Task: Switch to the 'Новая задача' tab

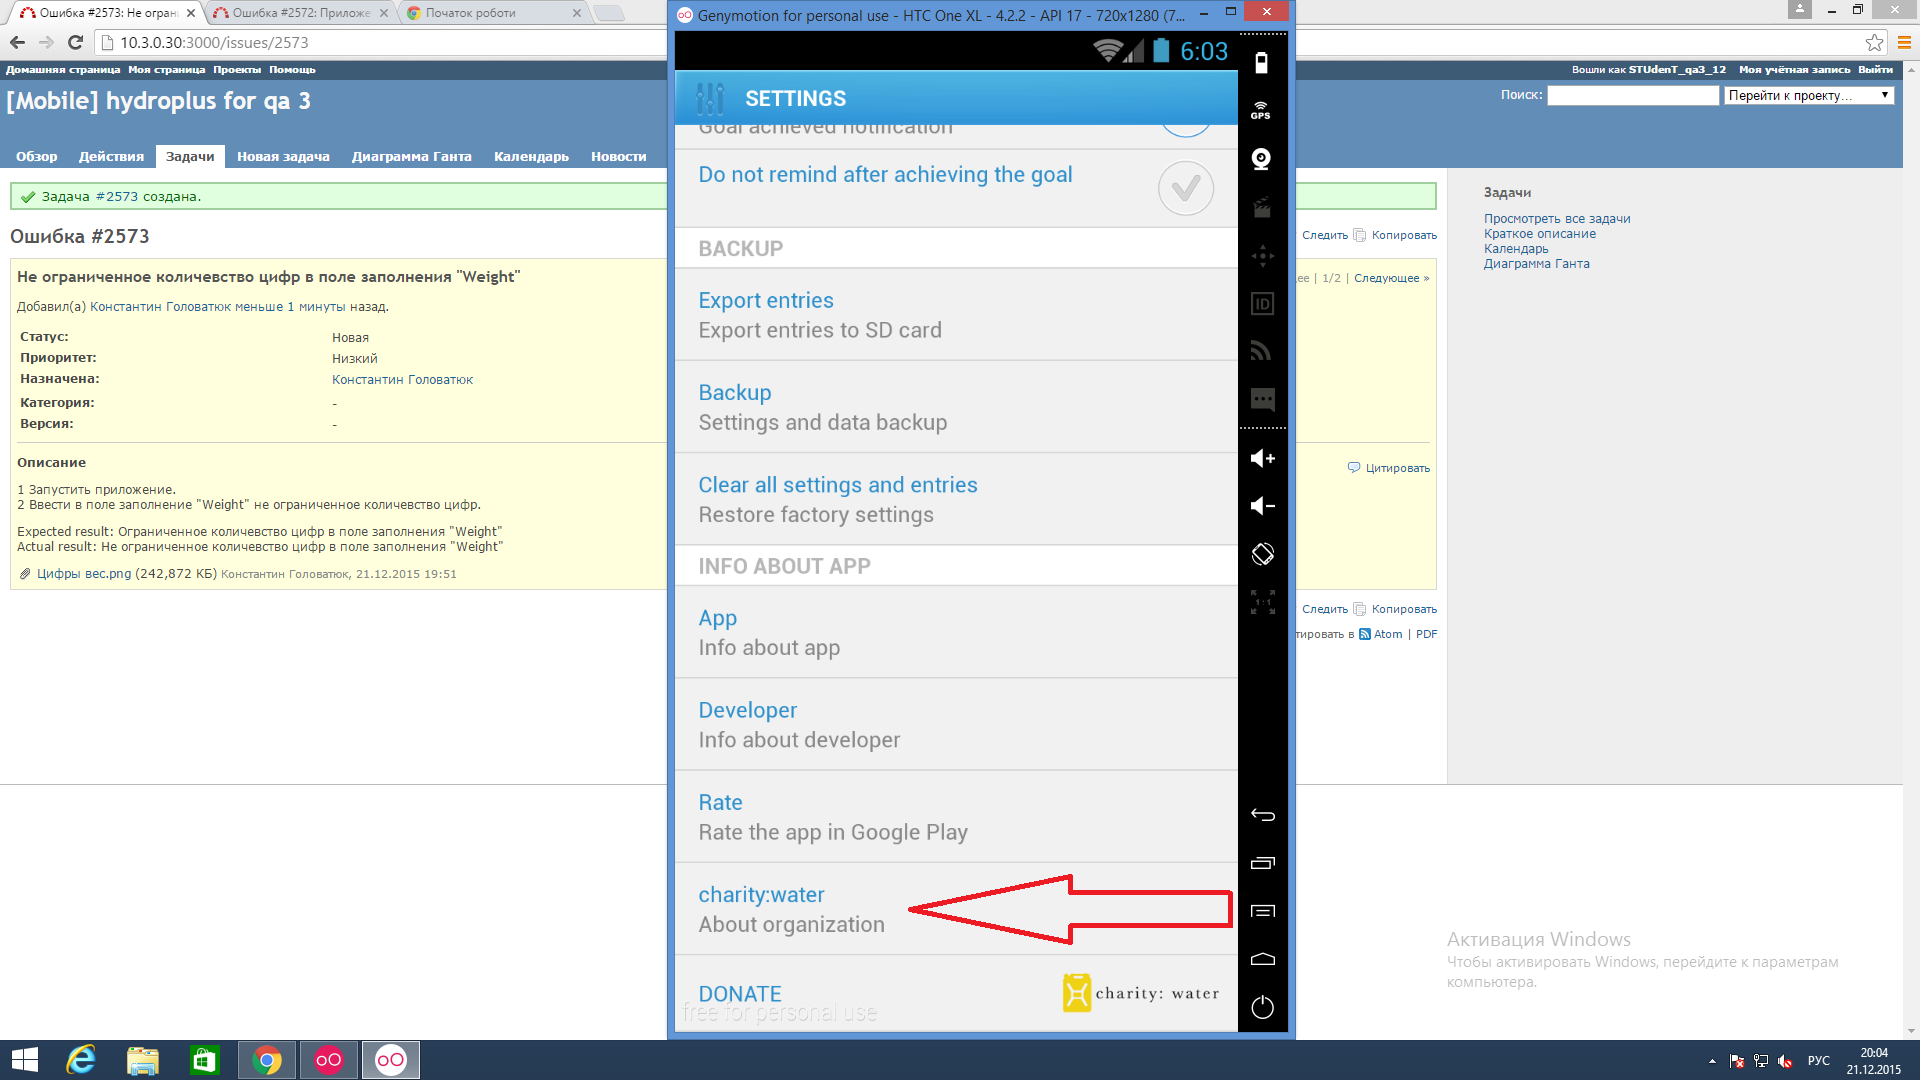Action: (283, 157)
